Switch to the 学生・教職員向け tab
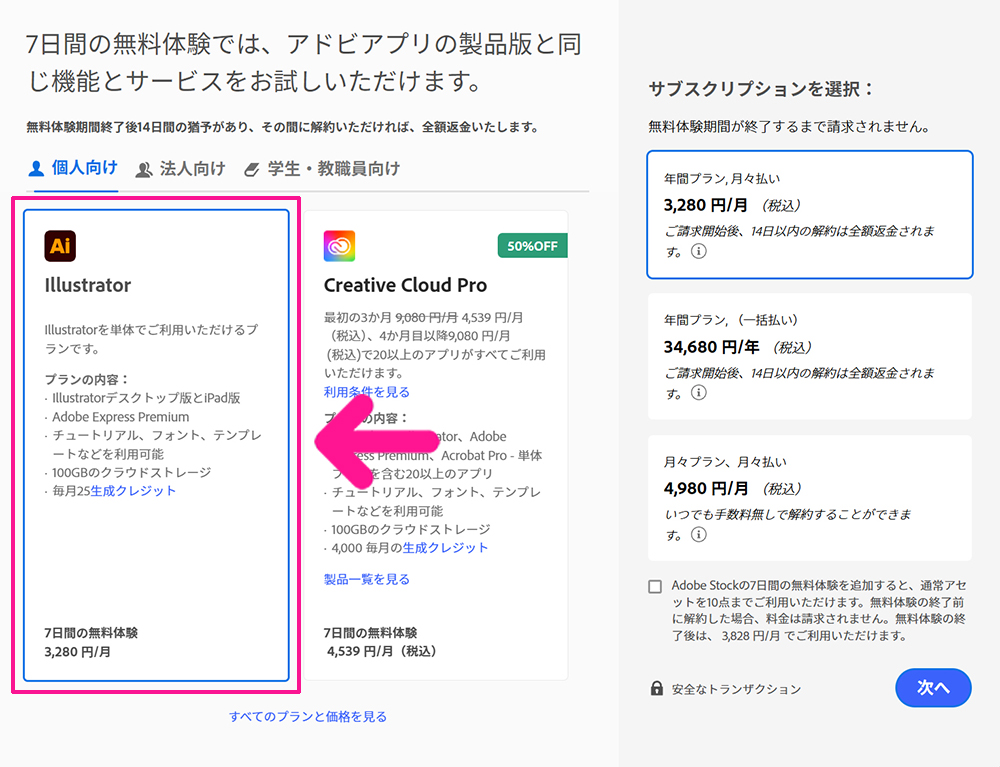 [320, 169]
